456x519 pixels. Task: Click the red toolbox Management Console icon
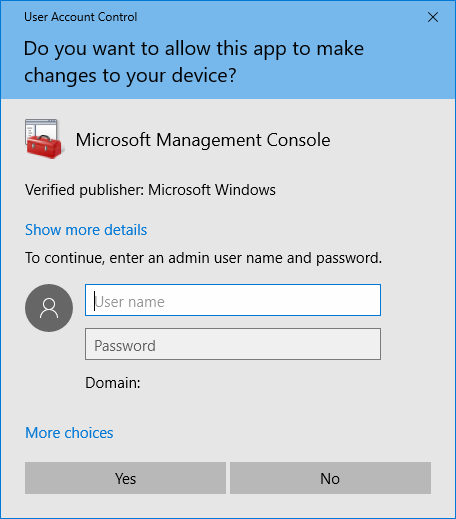[44, 139]
